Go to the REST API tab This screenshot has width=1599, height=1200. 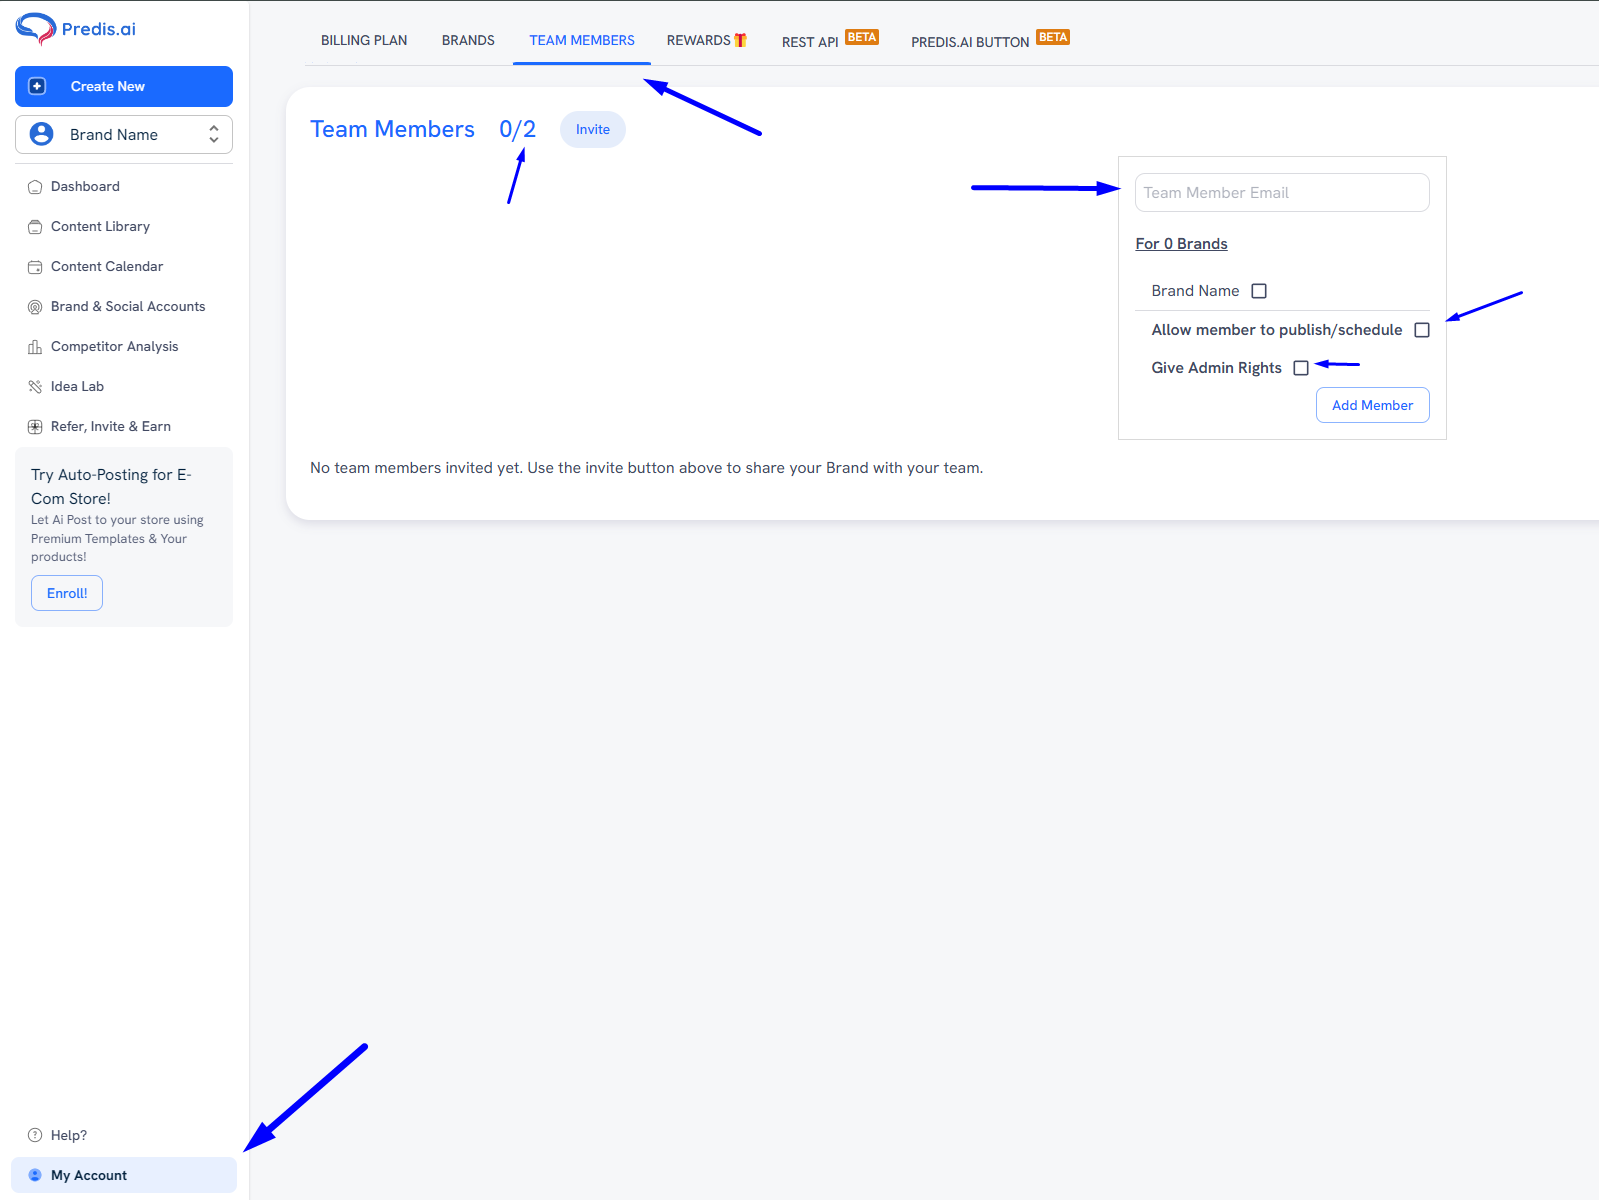click(x=830, y=41)
